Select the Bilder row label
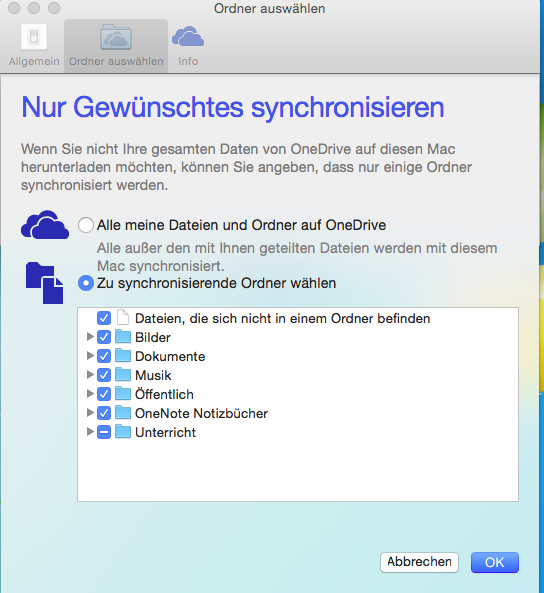544x593 pixels. coord(152,337)
